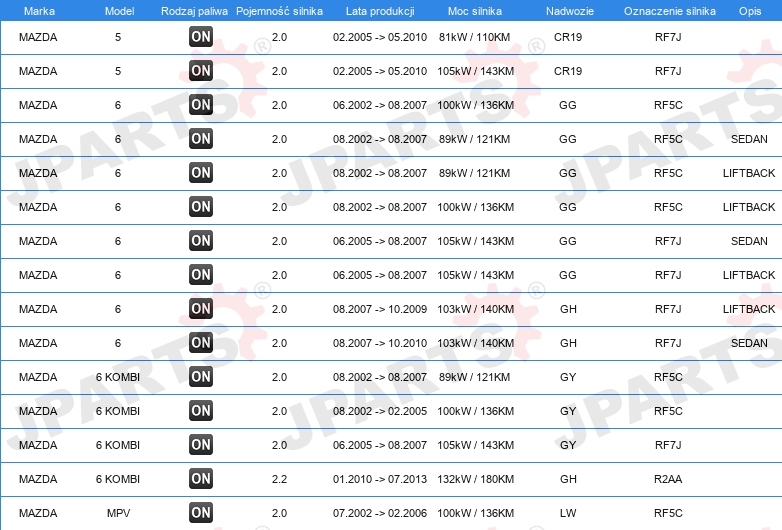The image size is (782, 530).
Task: Select the 08.2007 -> 10.2010 production years cell
Action: (x=380, y=343)
